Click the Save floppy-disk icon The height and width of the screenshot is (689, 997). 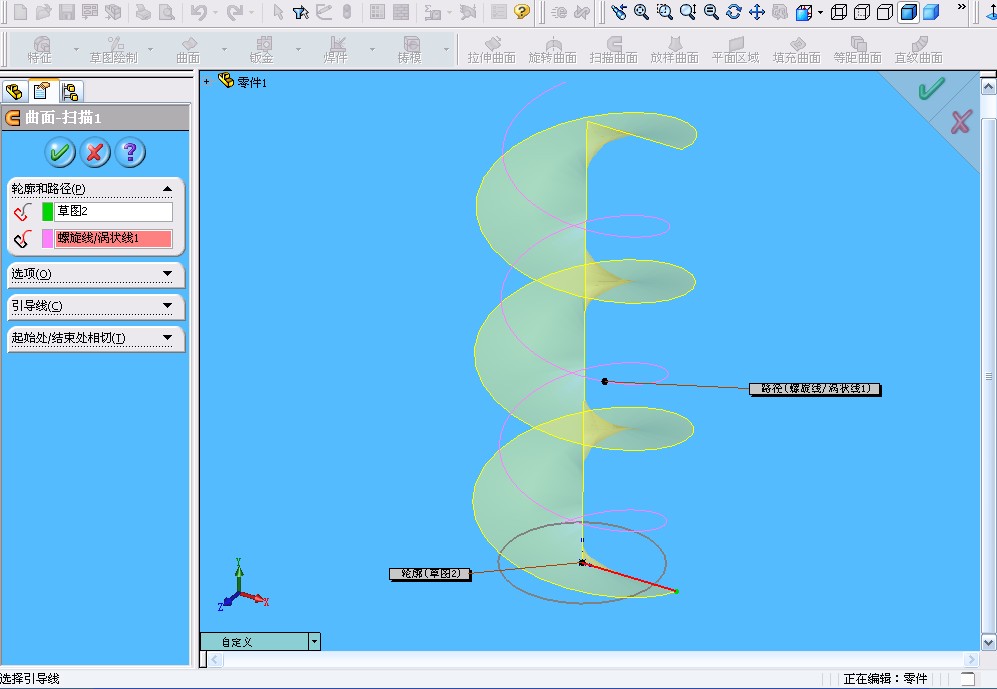(x=66, y=11)
